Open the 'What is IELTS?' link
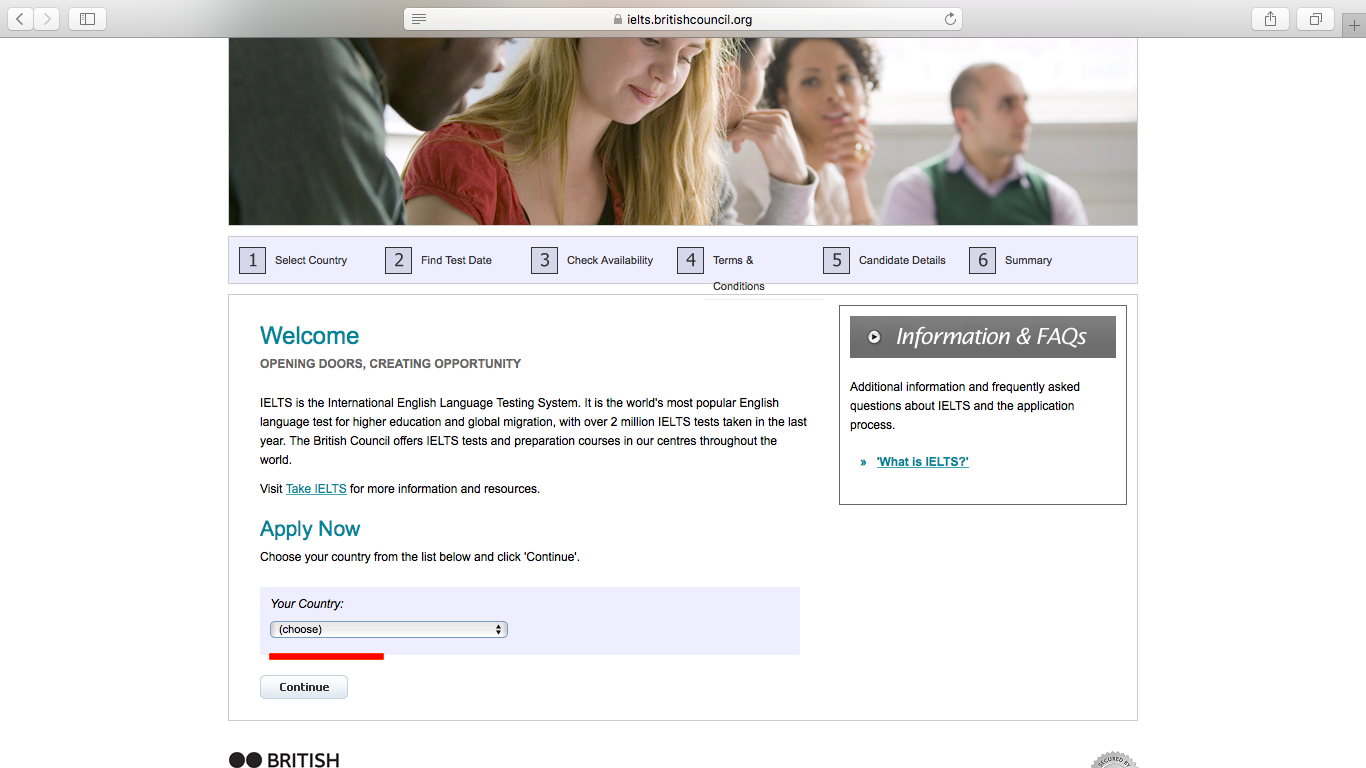Viewport: 1366px width, 768px height. pos(923,462)
